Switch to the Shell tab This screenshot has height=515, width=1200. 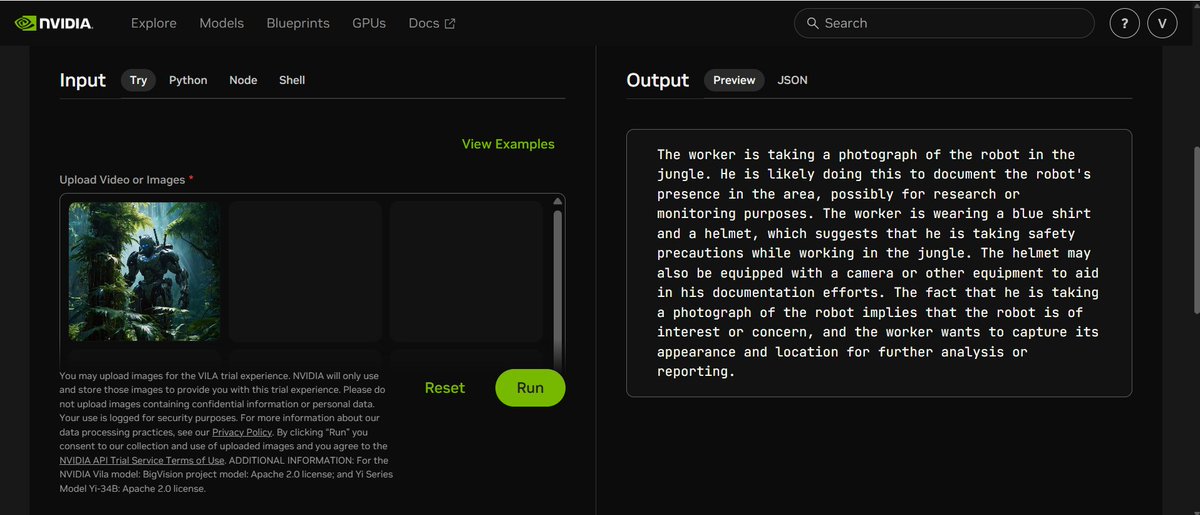click(x=292, y=80)
